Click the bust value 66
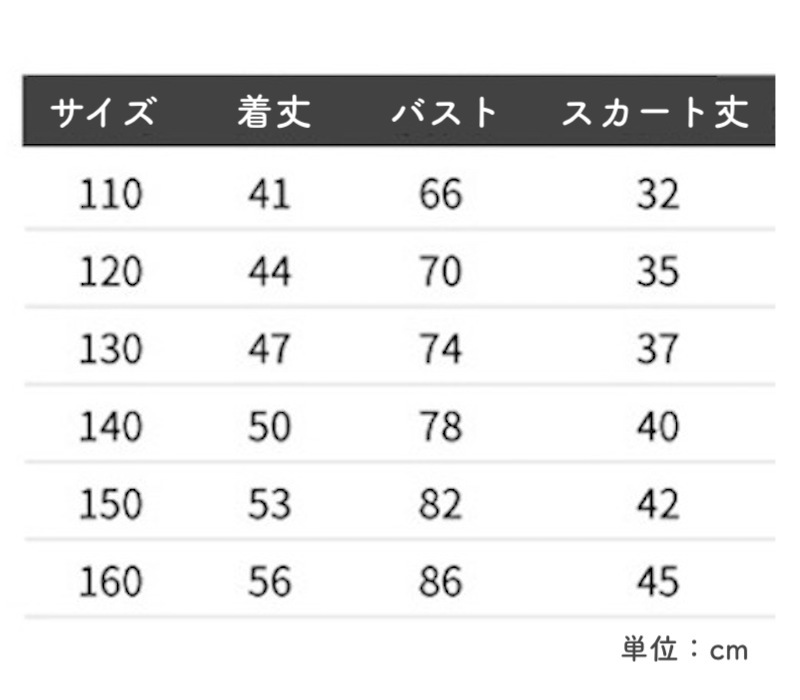Screen dimensions: 800x700 [x=441, y=194]
